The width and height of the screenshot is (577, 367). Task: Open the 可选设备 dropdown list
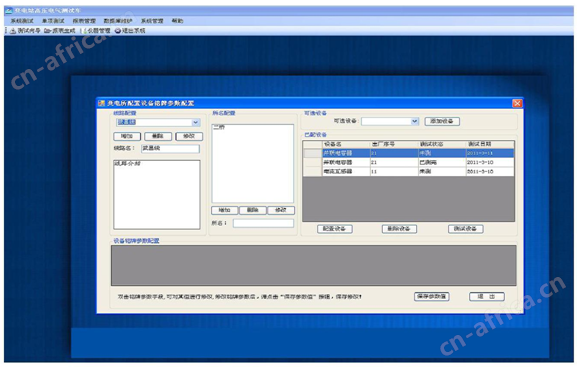pos(415,121)
